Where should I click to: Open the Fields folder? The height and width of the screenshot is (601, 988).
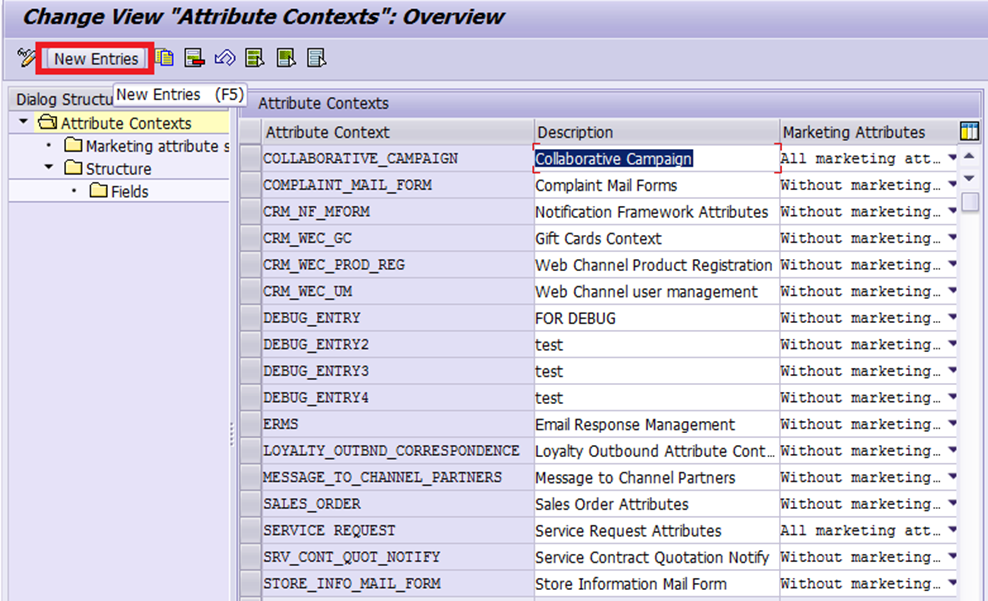[119, 192]
